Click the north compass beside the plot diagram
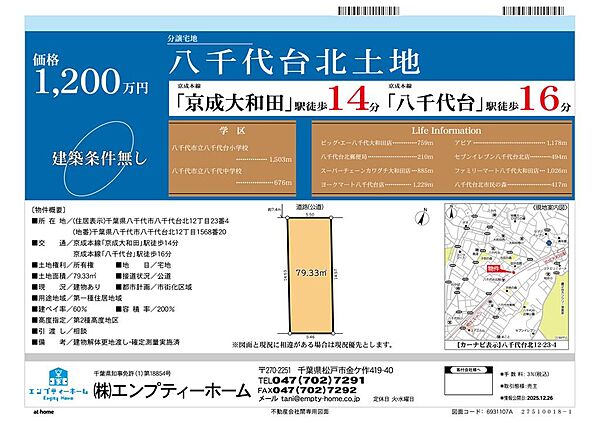The width and height of the screenshot is (600, 423). [x=422, y=217]
